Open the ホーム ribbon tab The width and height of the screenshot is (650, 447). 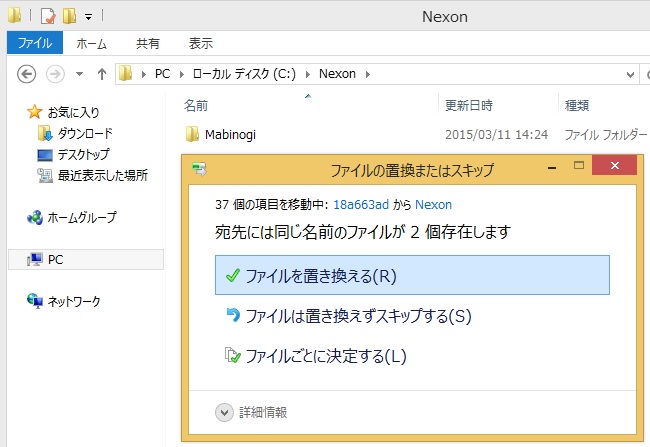[92, 43]
